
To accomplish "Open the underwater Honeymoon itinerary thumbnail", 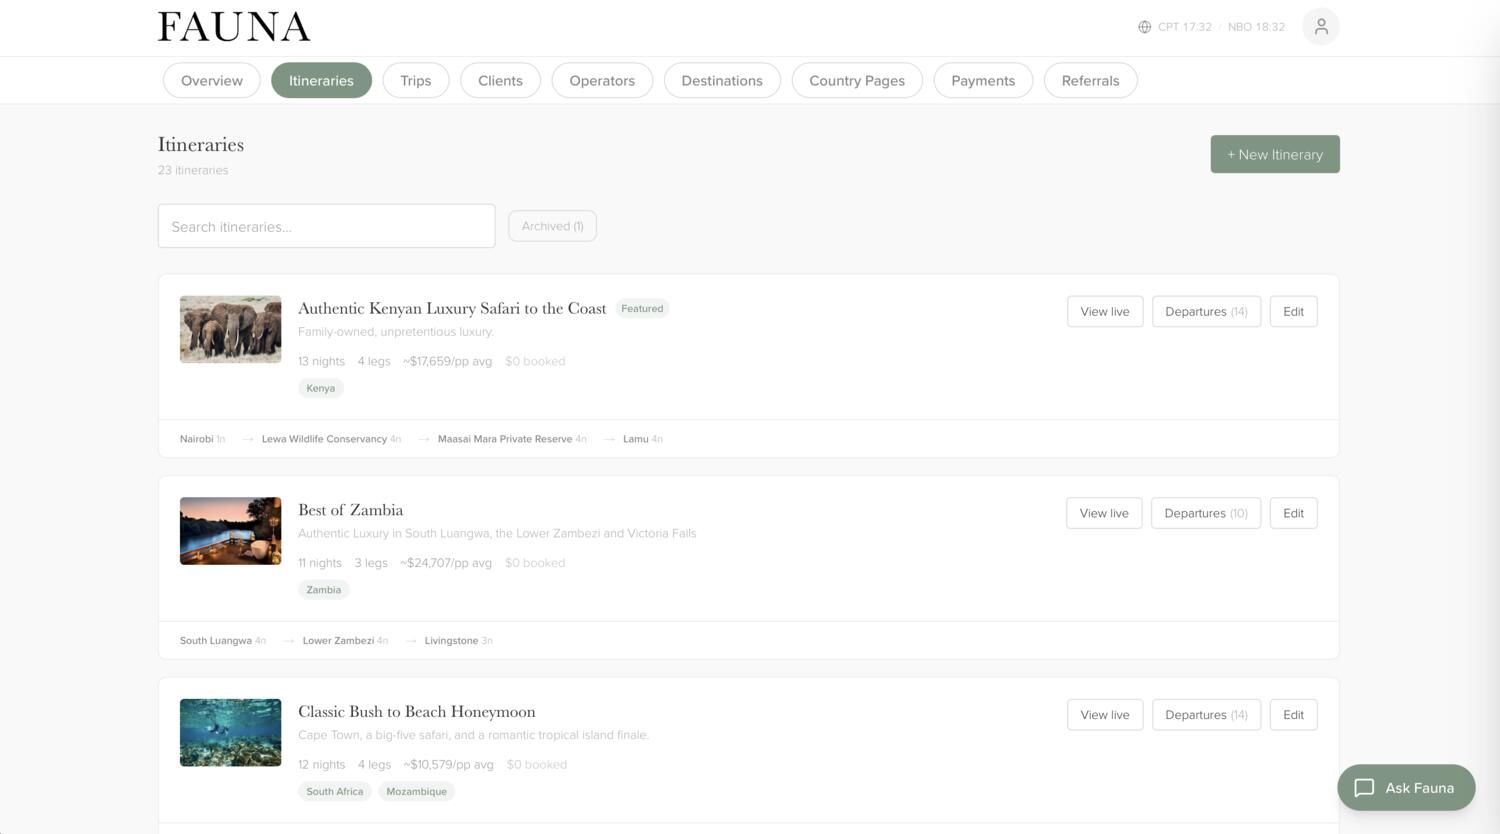I will click(x=231, y=733).
